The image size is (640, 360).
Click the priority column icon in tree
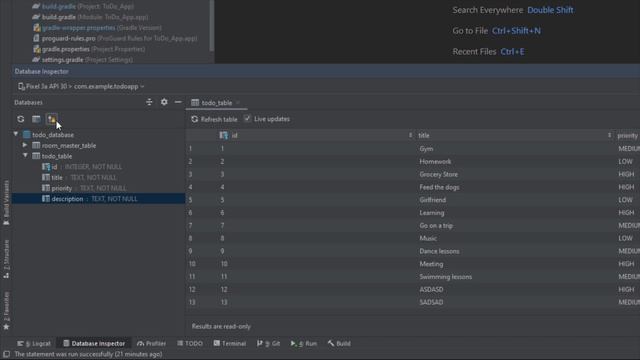click(x=46, y=188)
